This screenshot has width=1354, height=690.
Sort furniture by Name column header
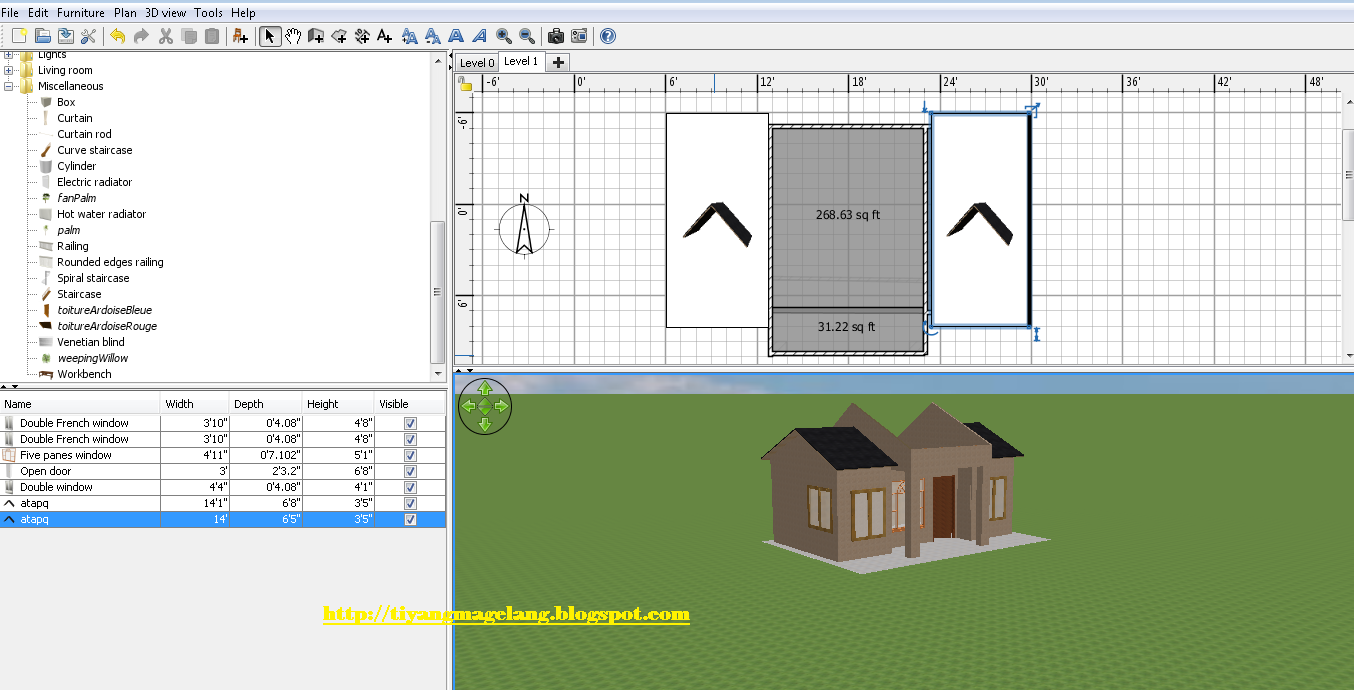coord(80,404)
